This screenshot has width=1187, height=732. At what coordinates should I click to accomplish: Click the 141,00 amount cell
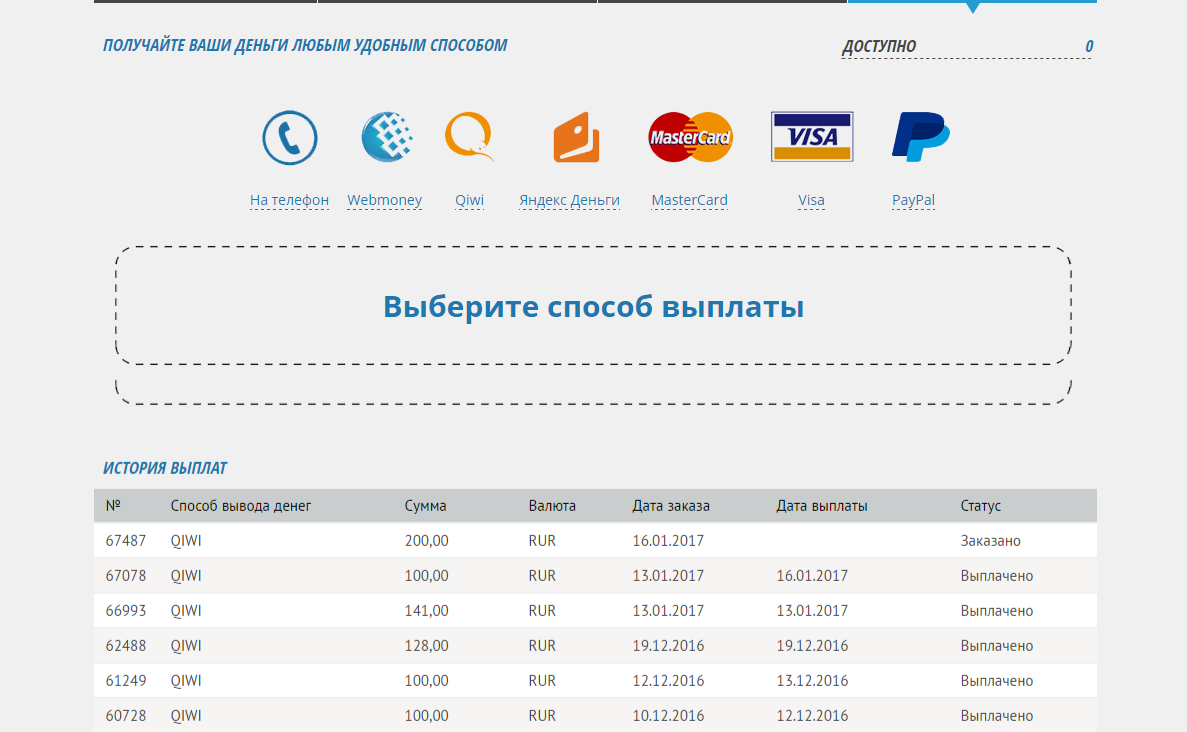426,610
